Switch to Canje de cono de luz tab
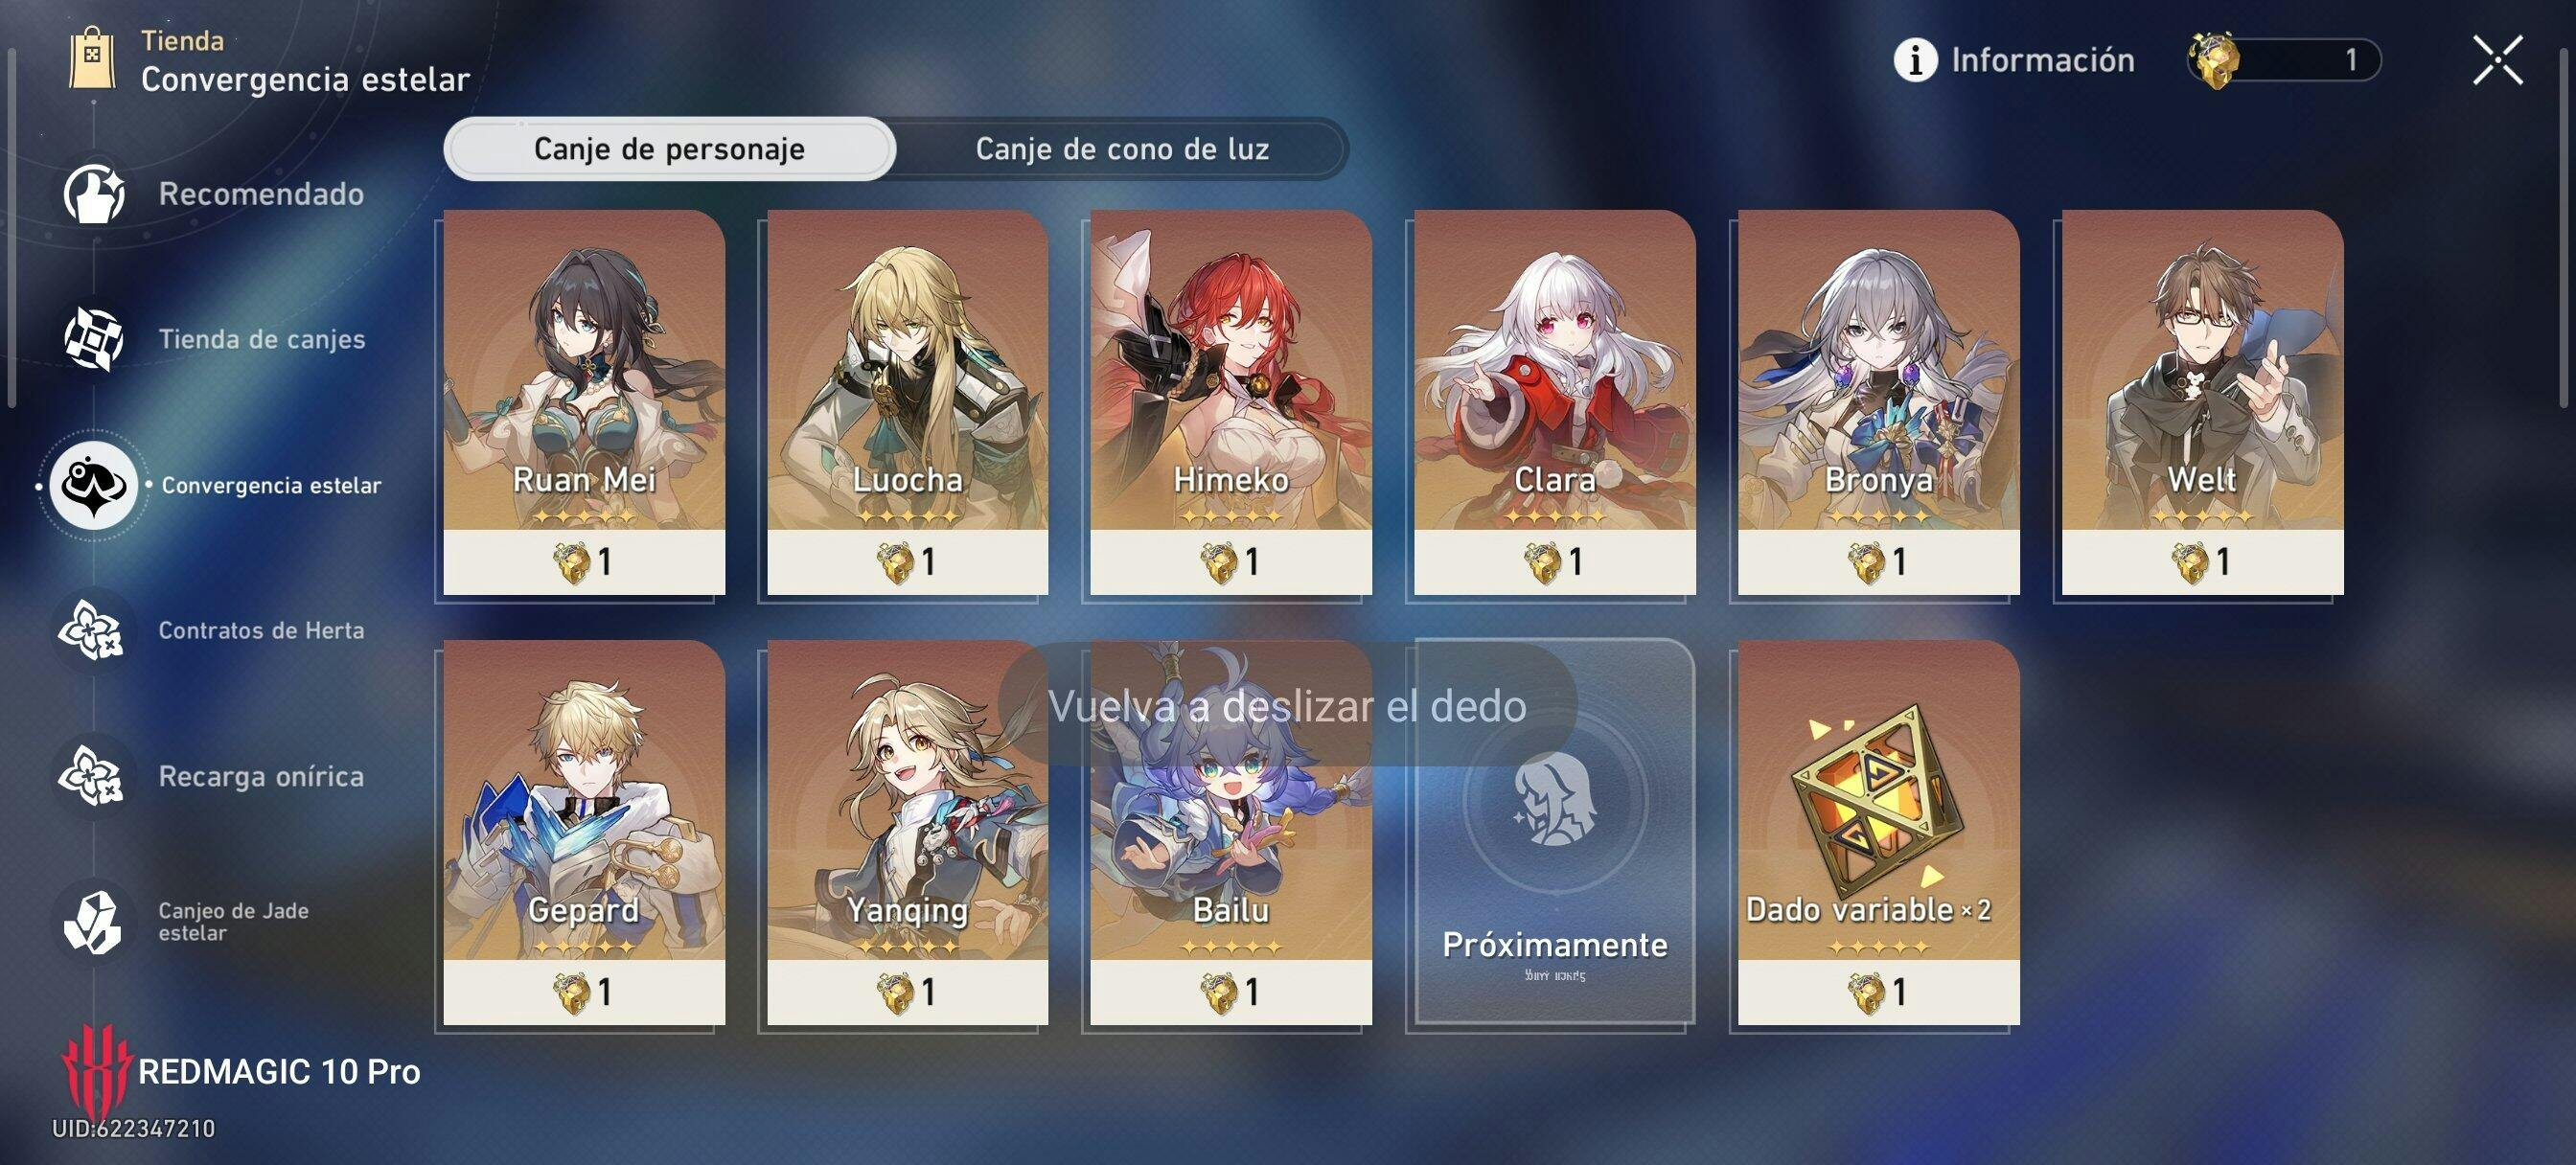 [1122, 149]
